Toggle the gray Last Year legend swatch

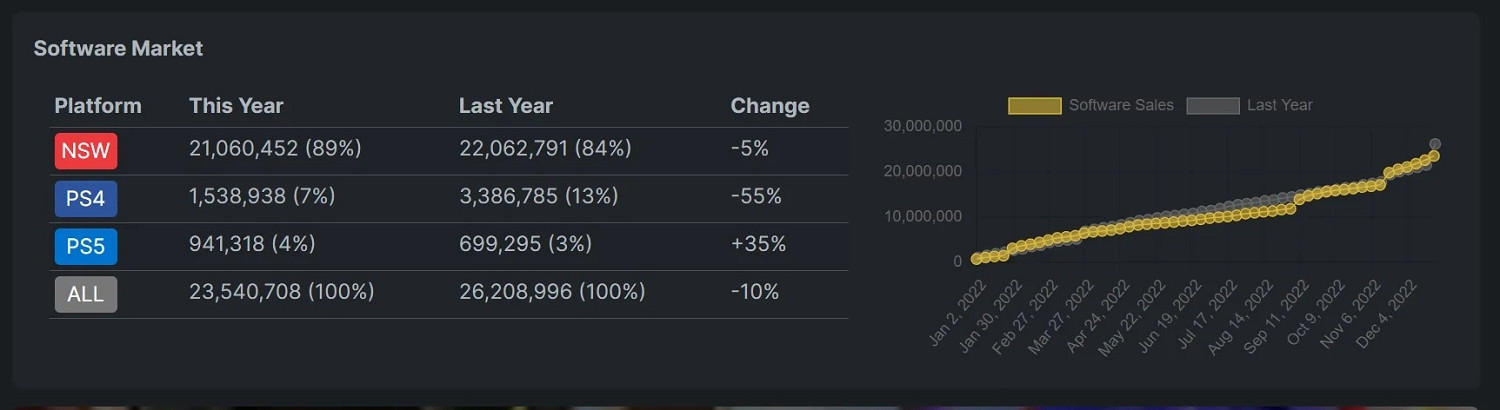pyautogui.click(x=1212, y=106)
